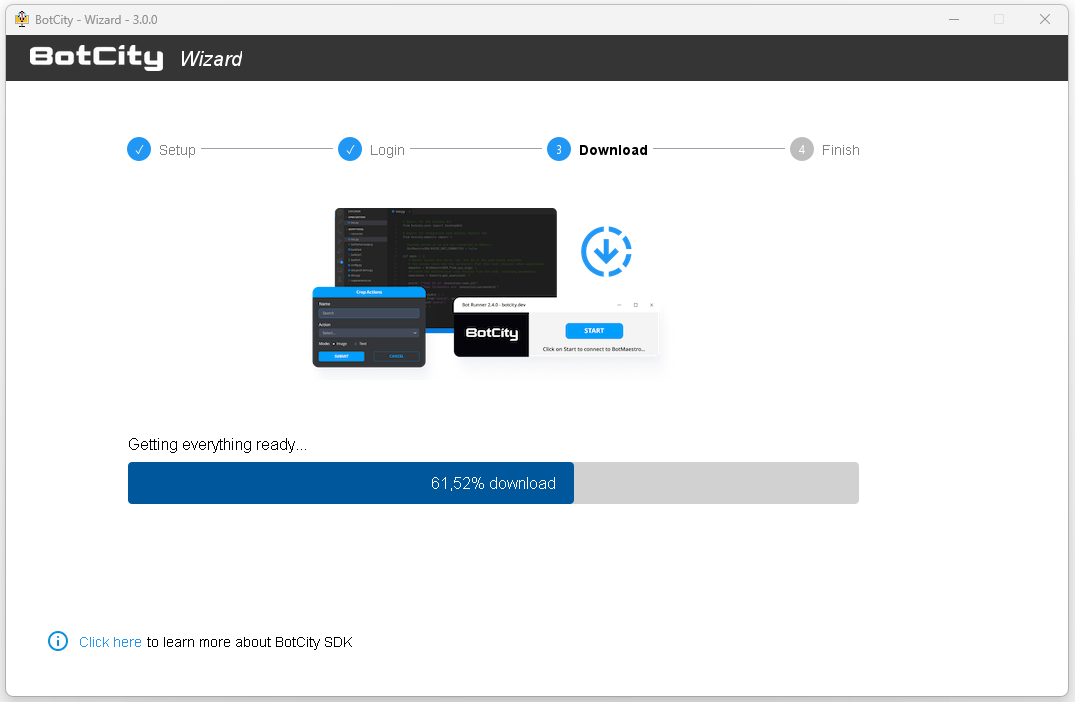1075x702 pixels.
Task: Open the Click here BotCity SDK link
Action: tap(110, 641)
